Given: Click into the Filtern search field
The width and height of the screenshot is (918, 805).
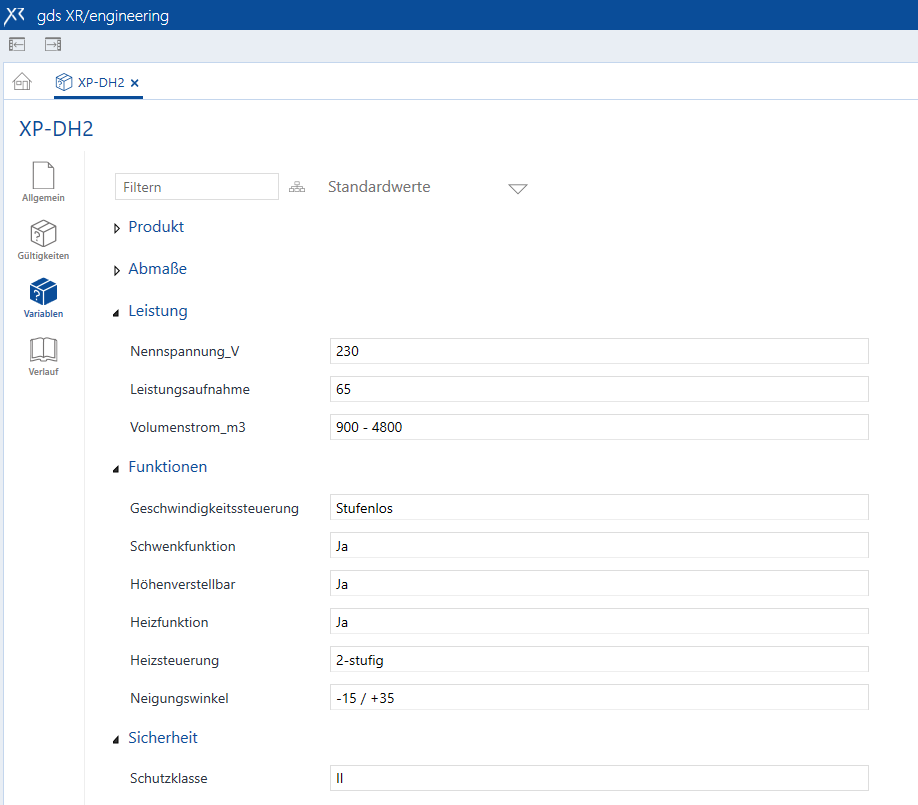Looking at the screenshot, I should click(196, 187).
